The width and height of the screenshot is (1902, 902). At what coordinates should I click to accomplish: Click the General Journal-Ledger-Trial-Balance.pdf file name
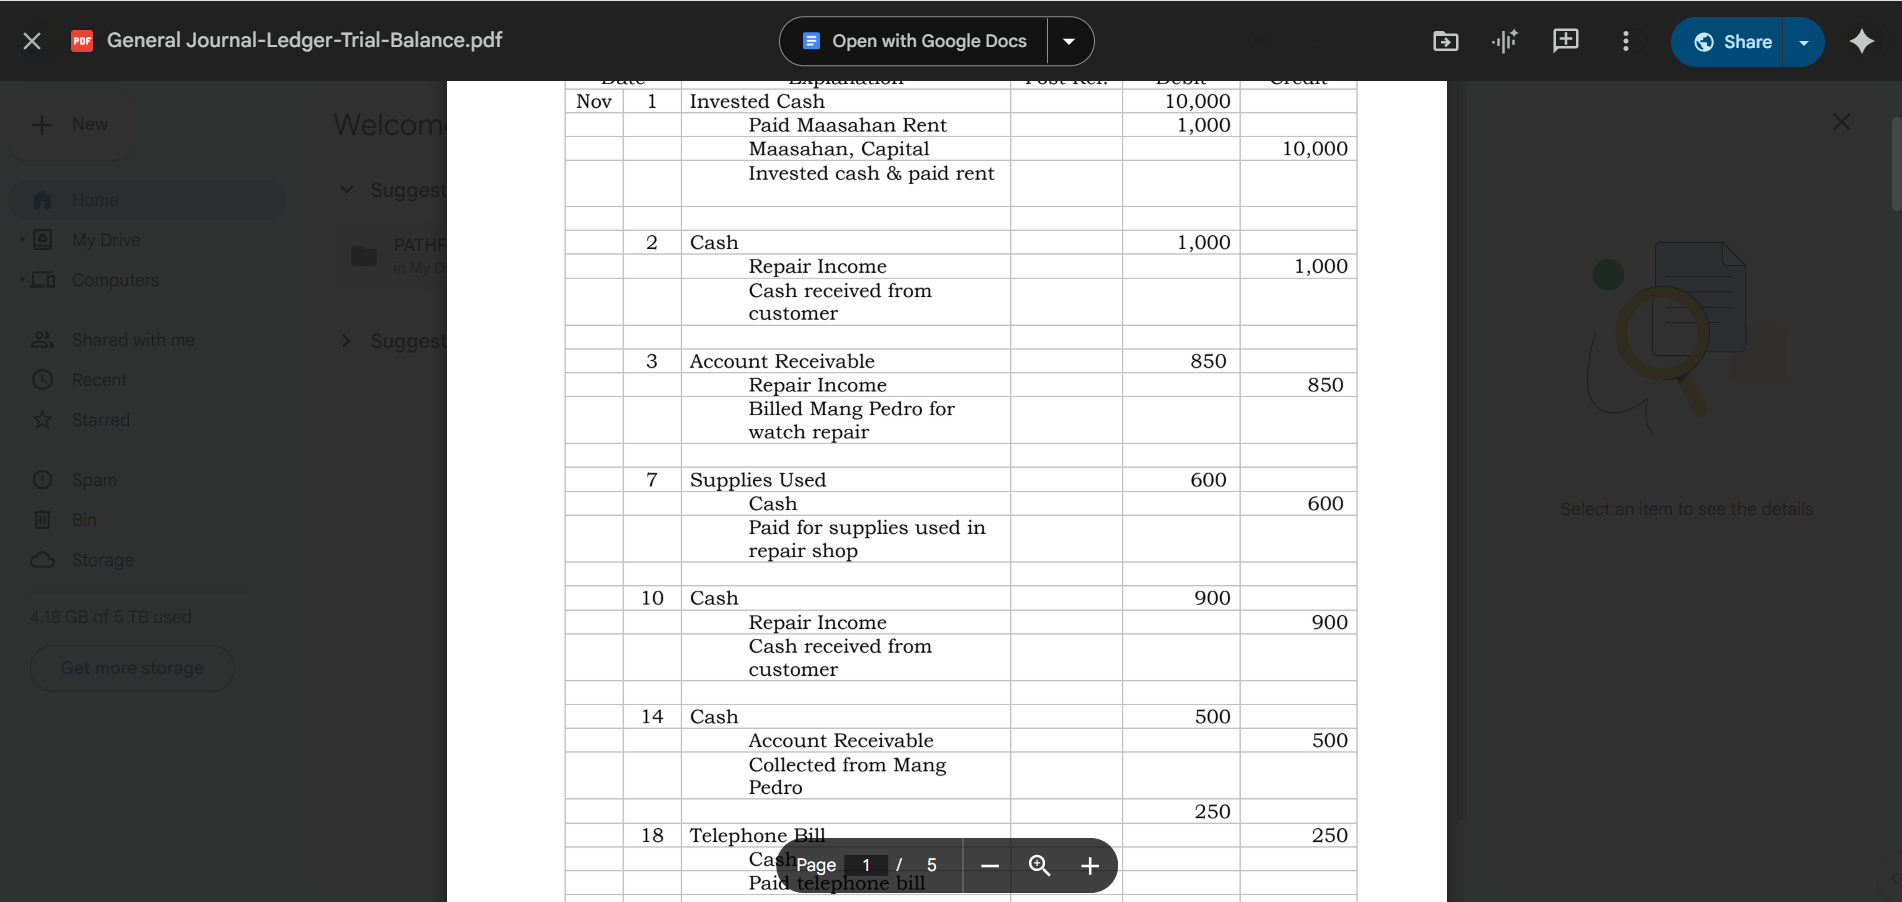(x=305, y=40)
